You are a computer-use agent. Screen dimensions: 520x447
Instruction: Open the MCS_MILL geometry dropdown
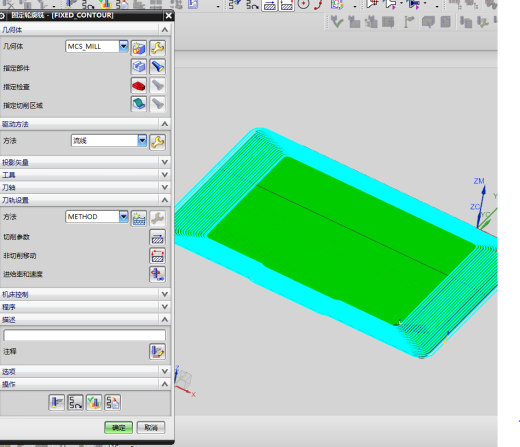(123, 46)
